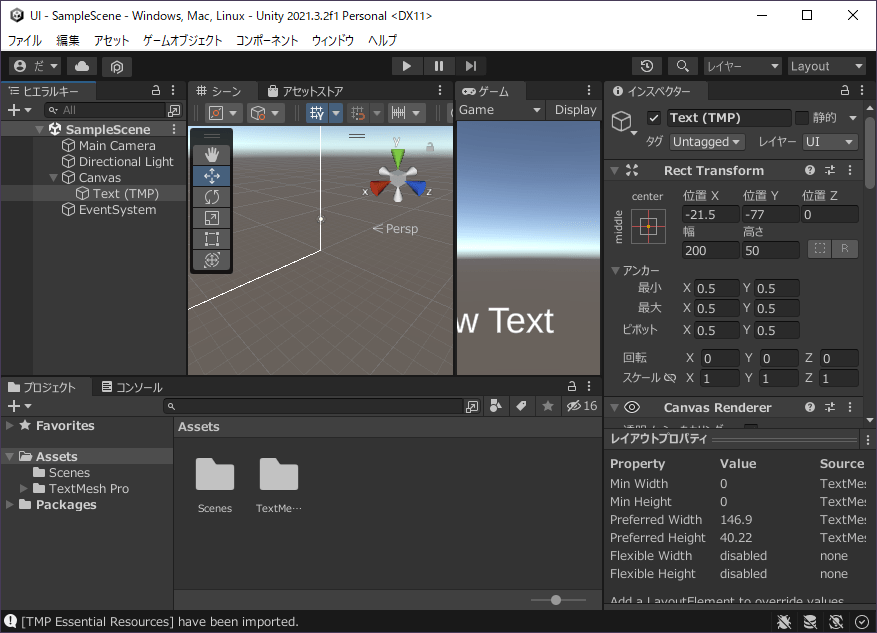This screenshot has width=877, height=633.
Task: Toggle Text (TMP) active checkbox
Action: point(654,118)
